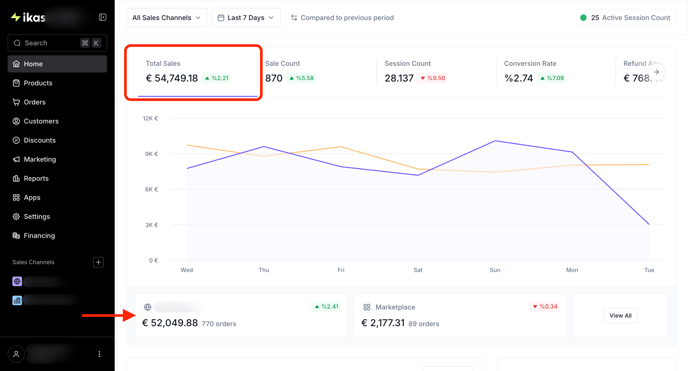
Task: Click the storefront card showing € 52,049.88
Action: pyautogui.click(x=241, y=316)
